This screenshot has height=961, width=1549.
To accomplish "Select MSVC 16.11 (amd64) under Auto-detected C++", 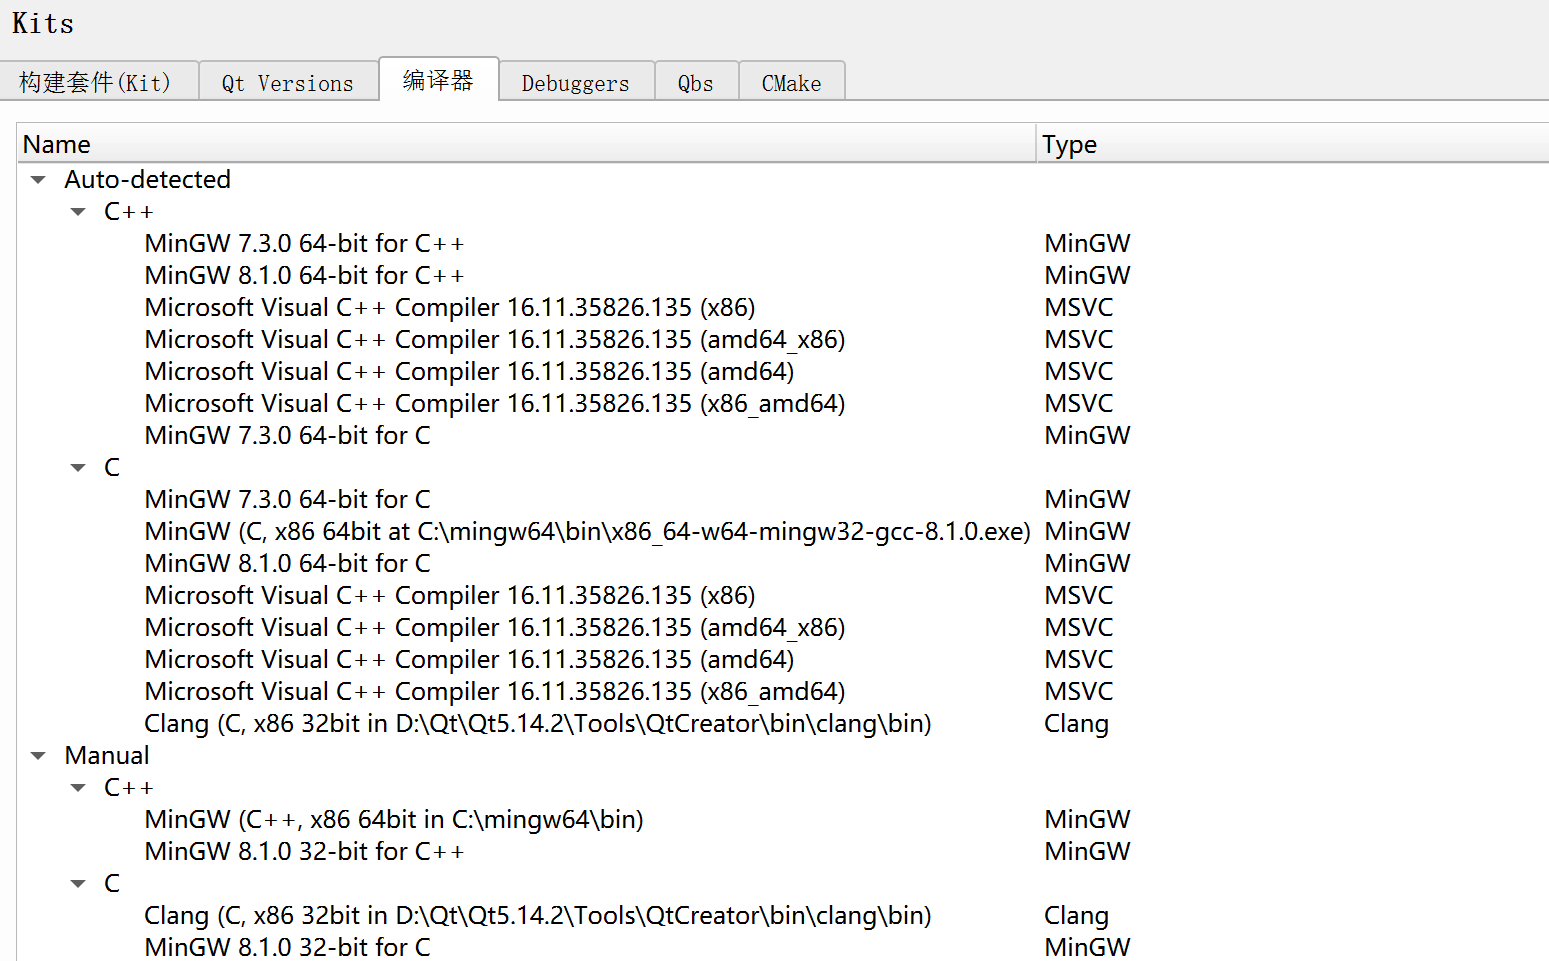I will (469, 371).
